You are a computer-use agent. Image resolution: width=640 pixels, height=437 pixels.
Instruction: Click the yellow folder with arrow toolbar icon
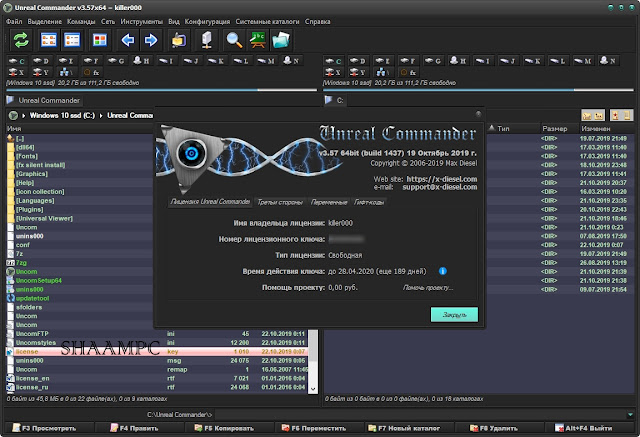pos(178,40)
